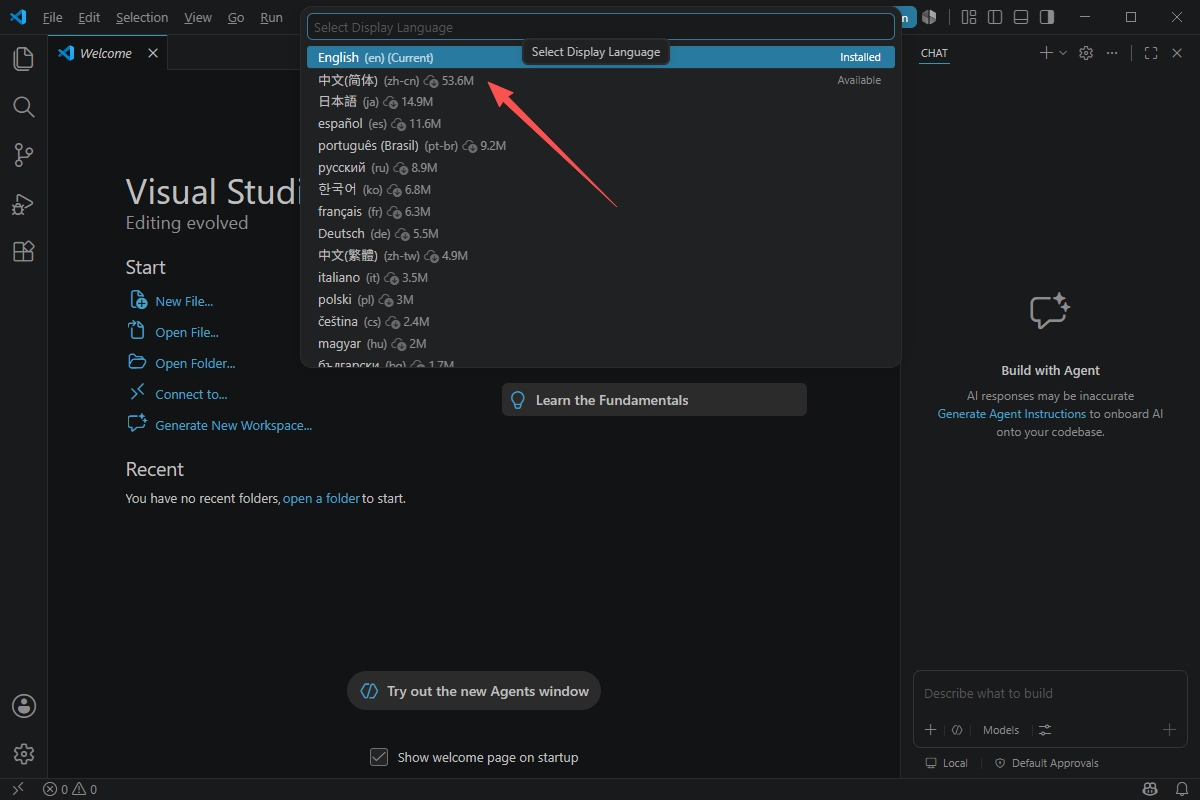Open the Configure Tools sliders icon in chat
This screenshot has width=1200, height=800.
(x=1045, y=730)
